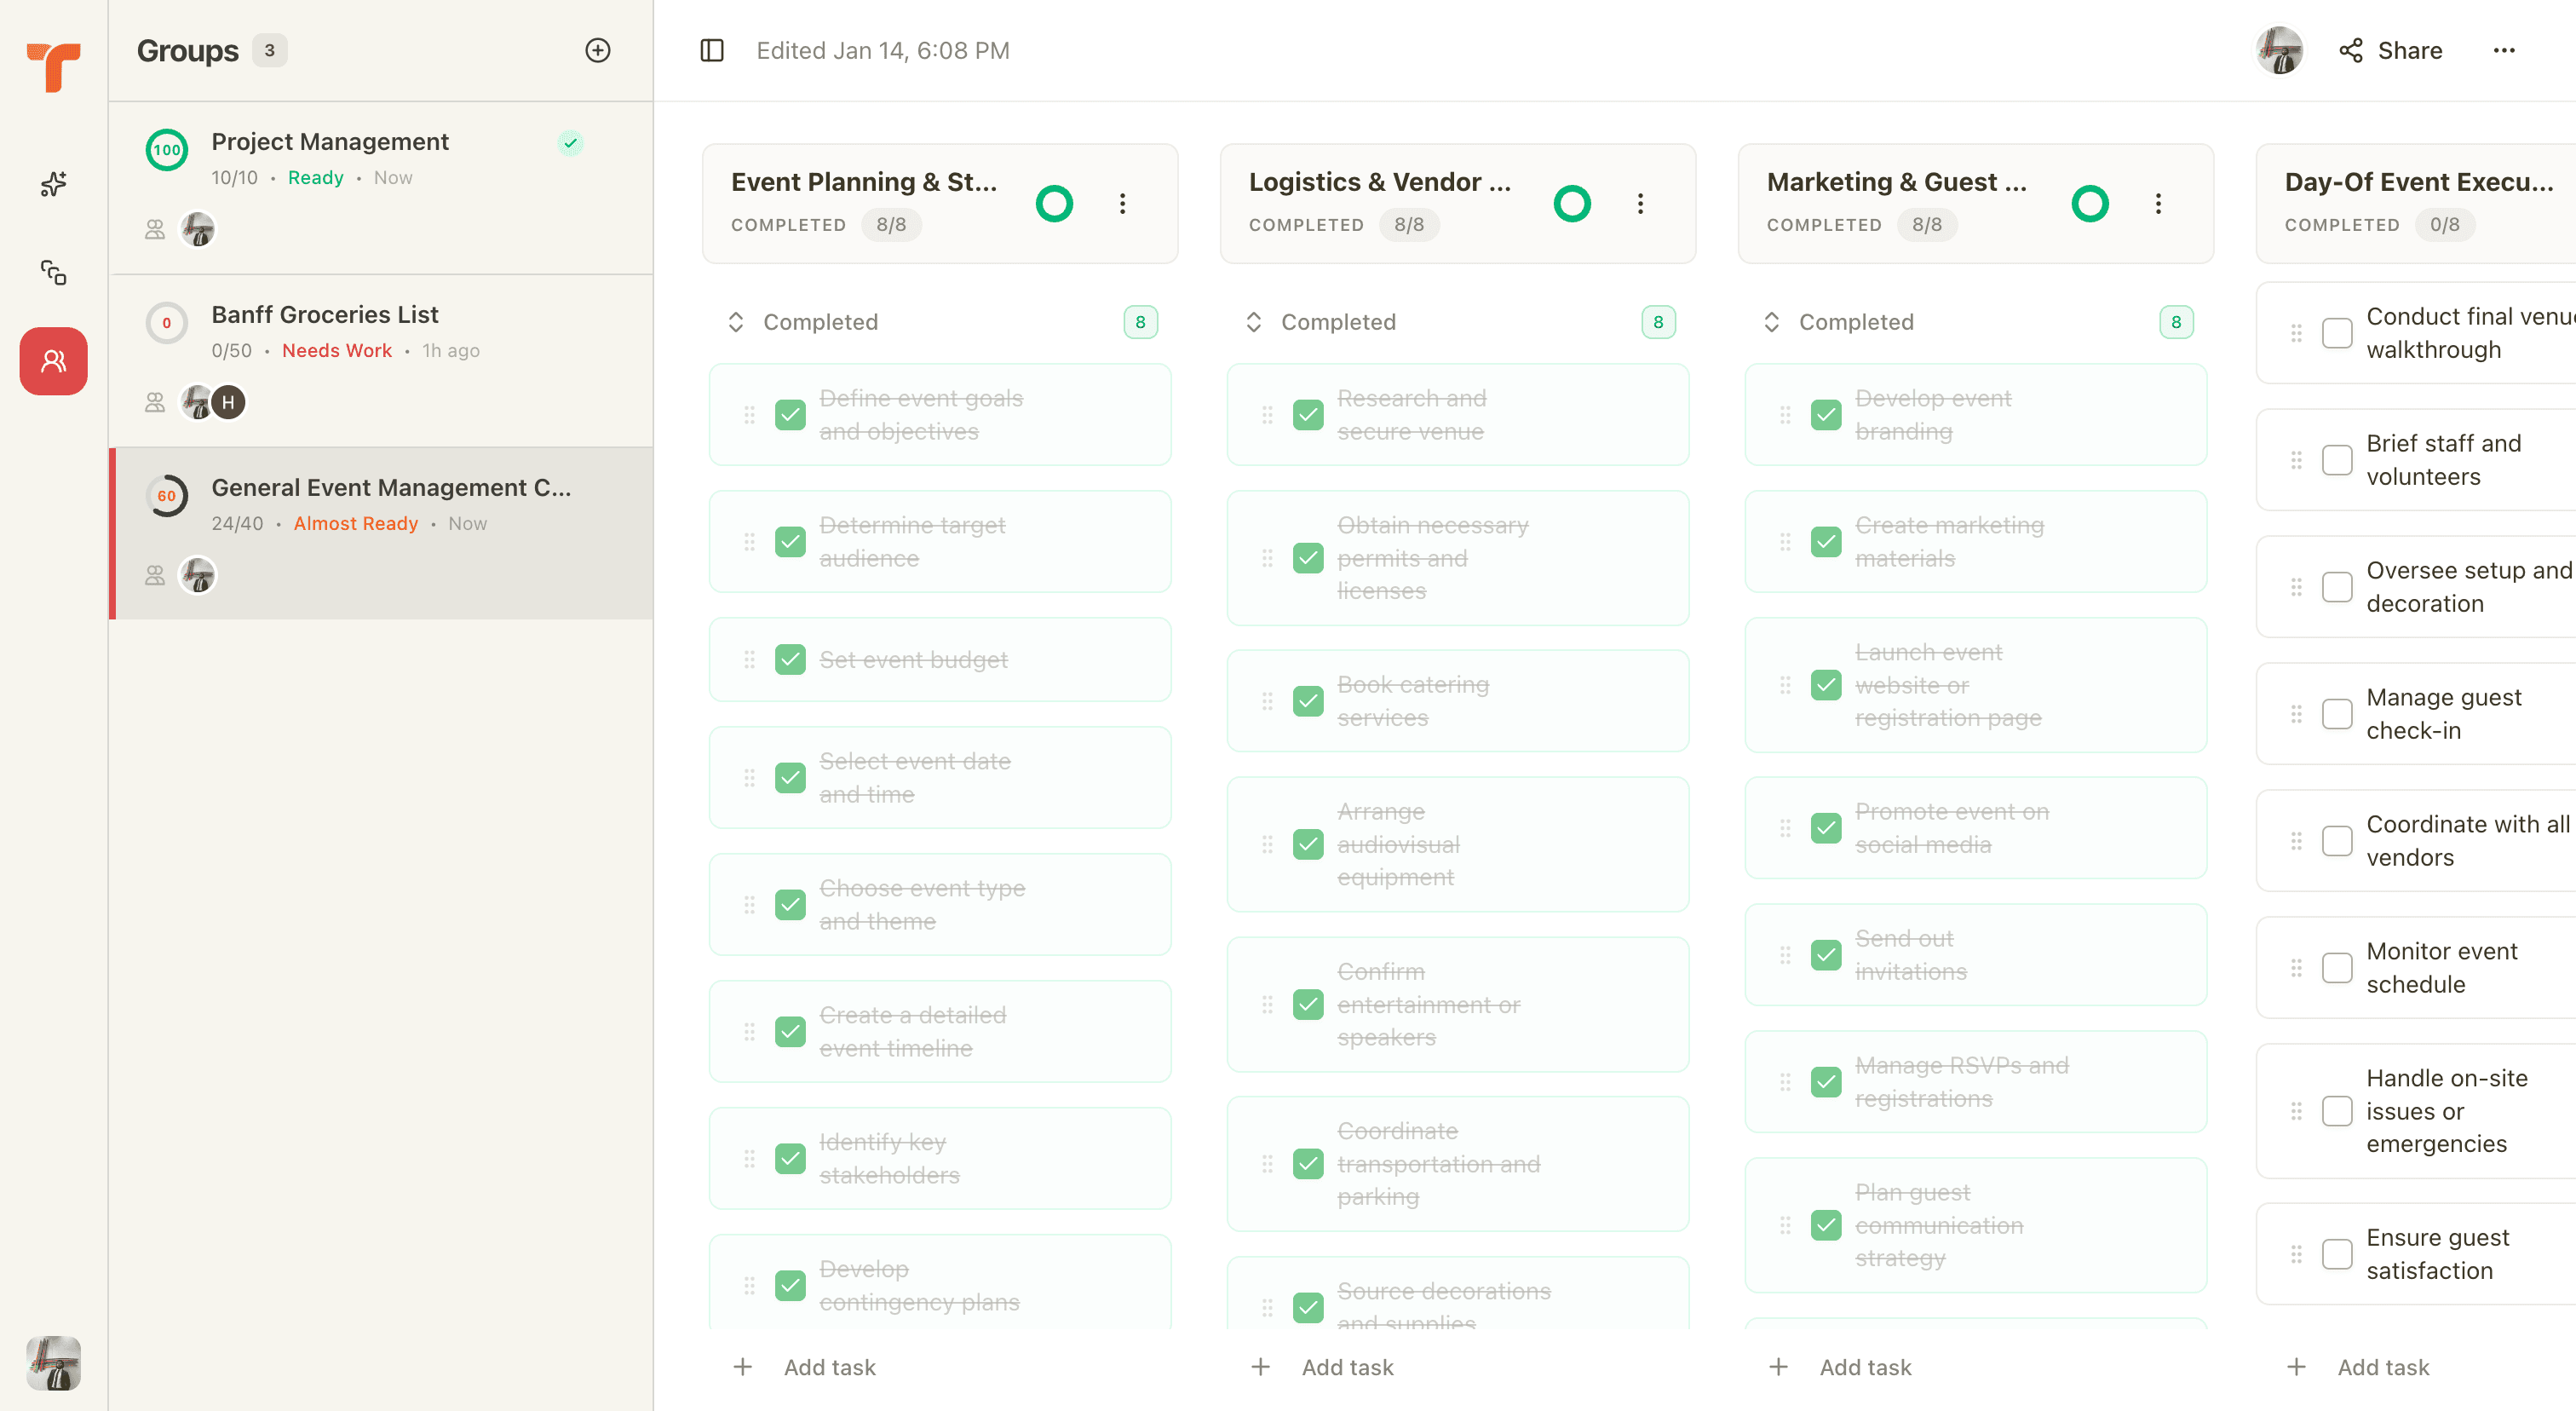
Task: Check Oversee setup and decoration
Action: [2337, 587]
